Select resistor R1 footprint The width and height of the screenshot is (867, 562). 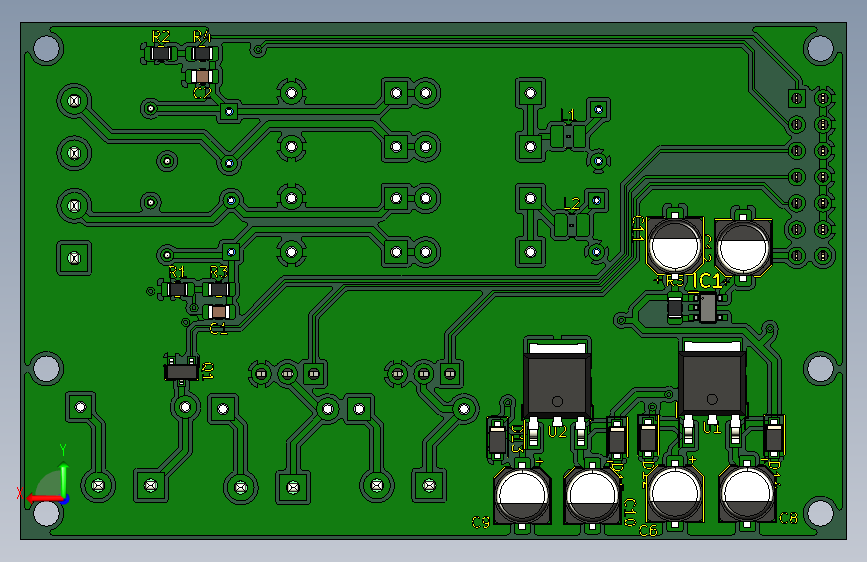coord(177,289)
